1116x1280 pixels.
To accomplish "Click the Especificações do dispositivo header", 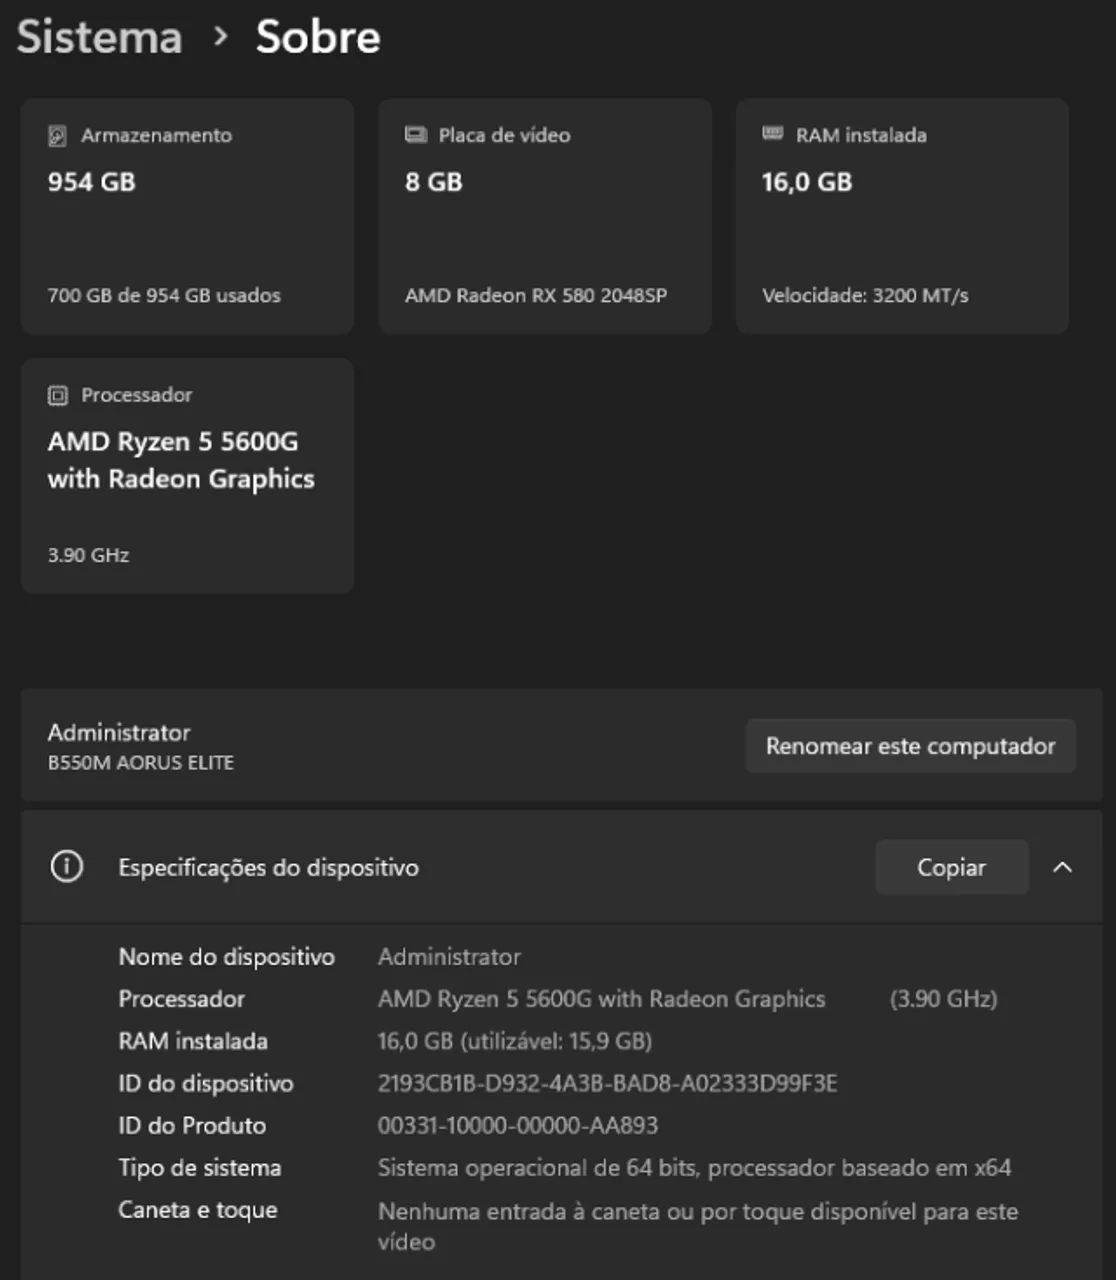I will click(x=561, y=867).
